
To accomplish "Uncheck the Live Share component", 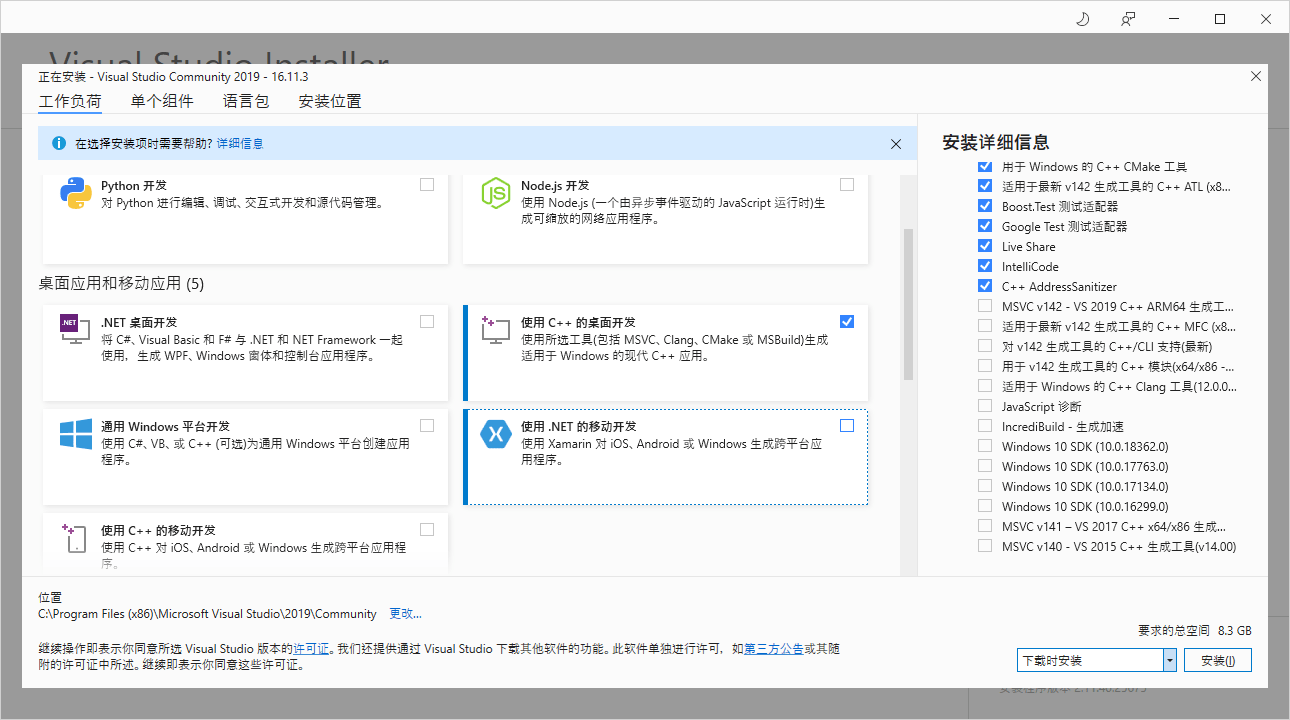I will click(x=985, y=246).
